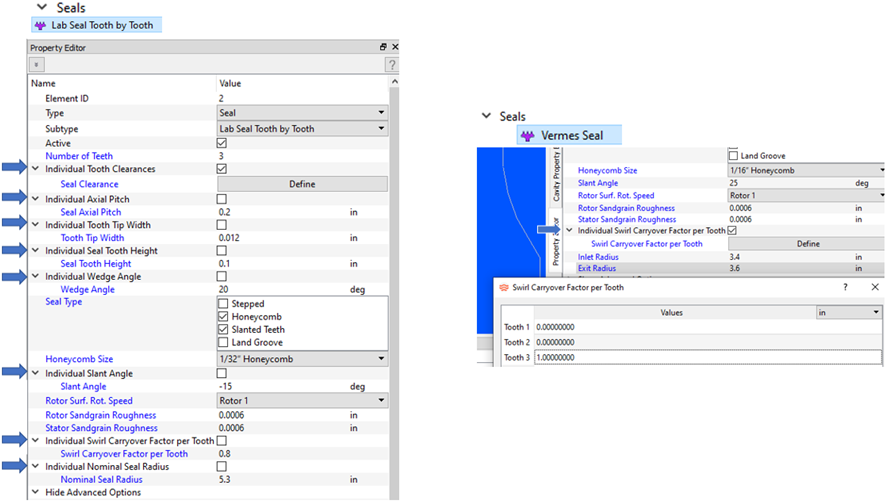Click the Vermes Seal icon

[x=527, y=136]
